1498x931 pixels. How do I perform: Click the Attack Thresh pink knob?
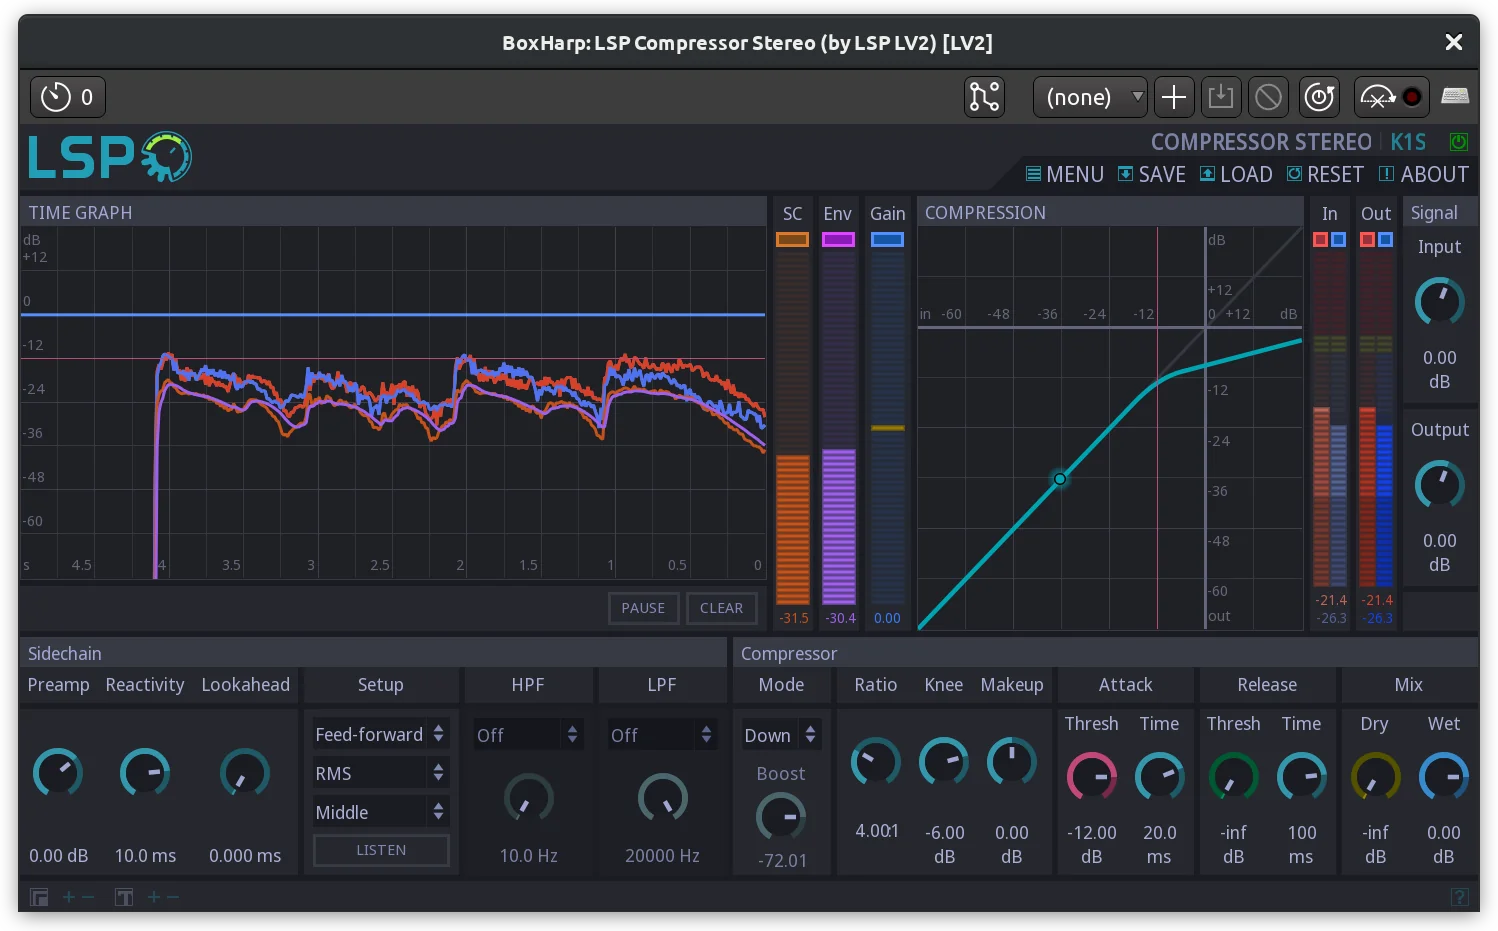[1091, 777]
